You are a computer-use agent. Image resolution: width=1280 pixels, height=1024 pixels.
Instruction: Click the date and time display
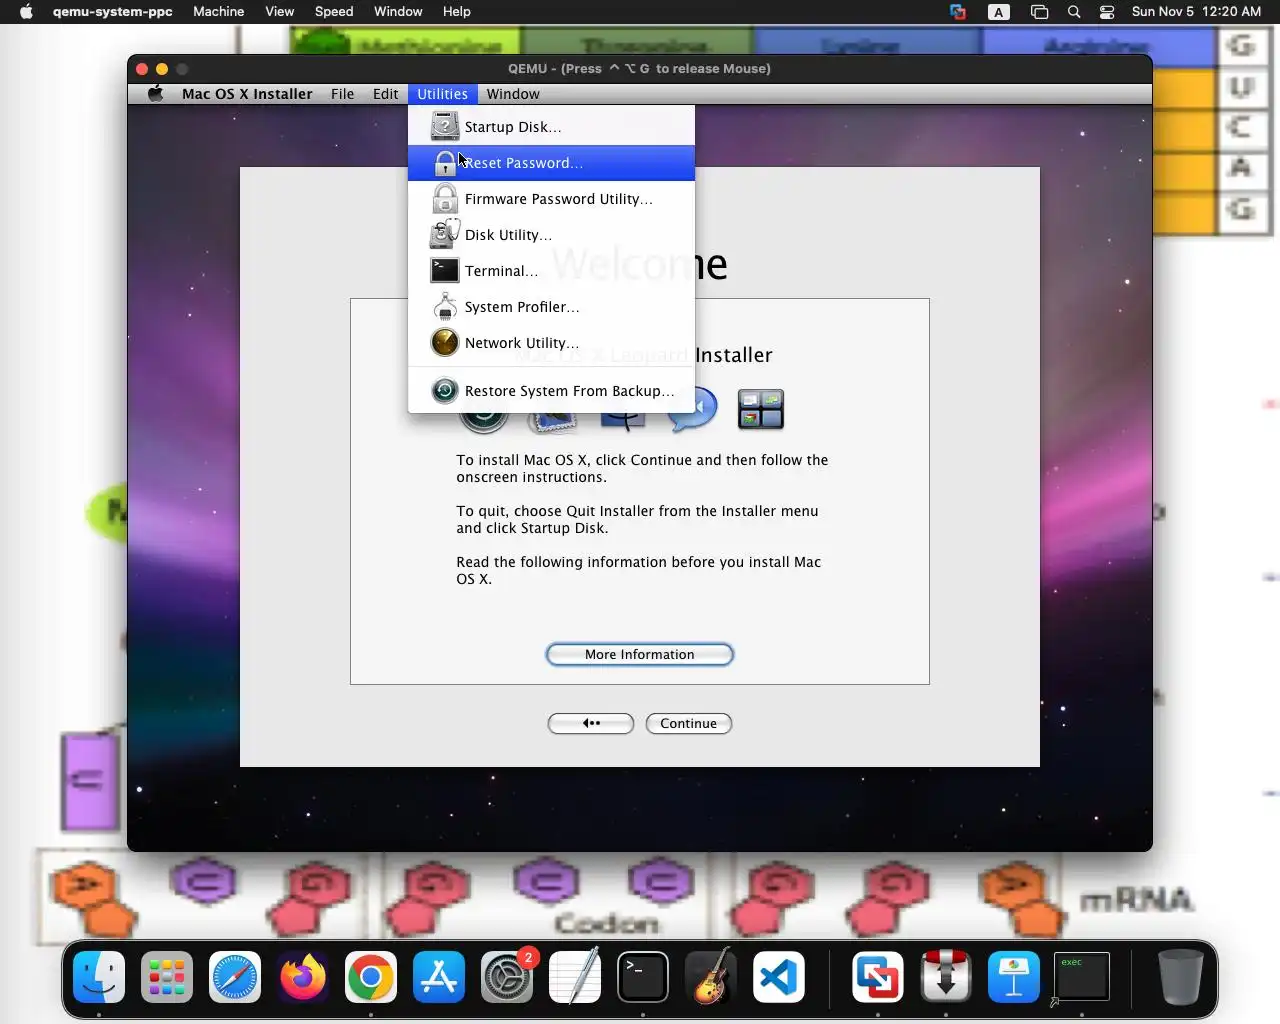pyautogui.click(x=1196, y=12)
